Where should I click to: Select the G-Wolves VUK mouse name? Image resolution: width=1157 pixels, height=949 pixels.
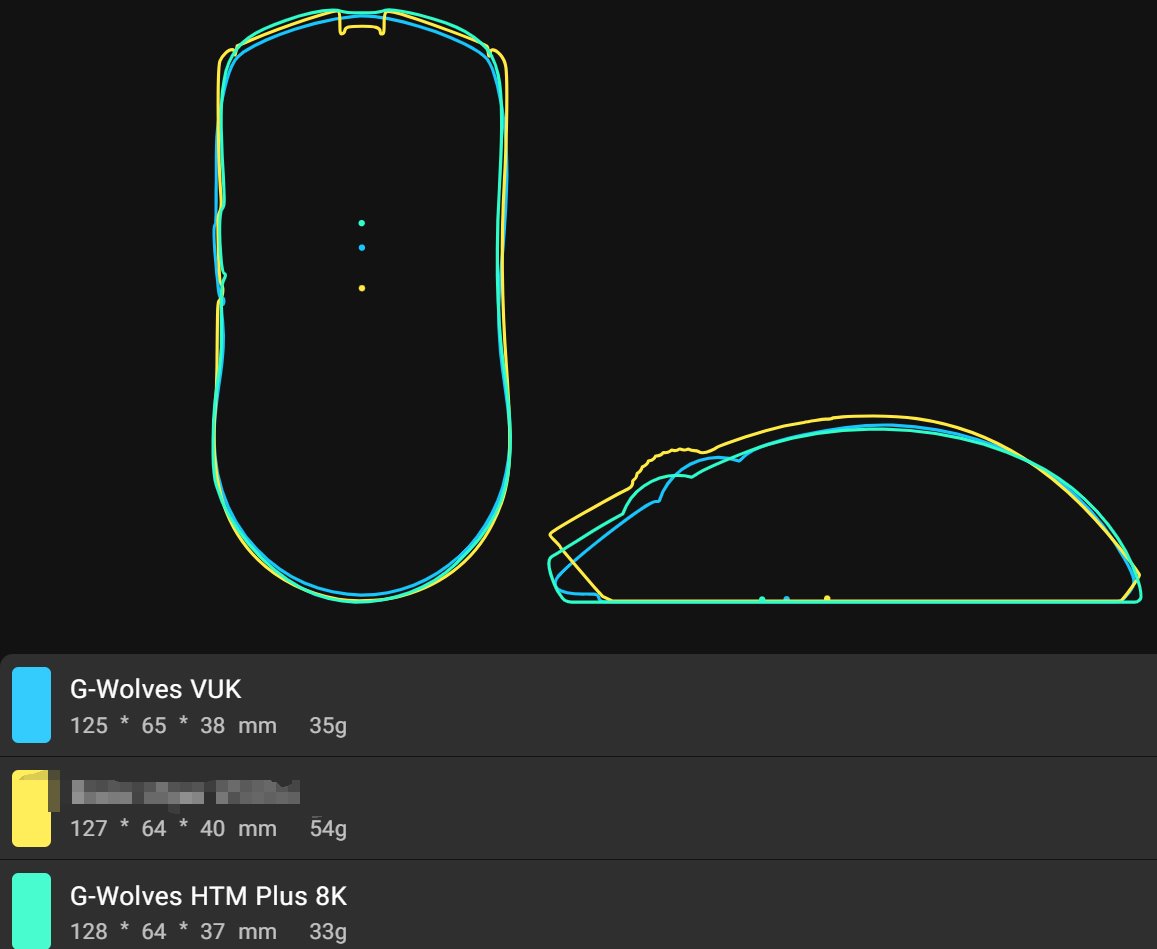[156, 689]
